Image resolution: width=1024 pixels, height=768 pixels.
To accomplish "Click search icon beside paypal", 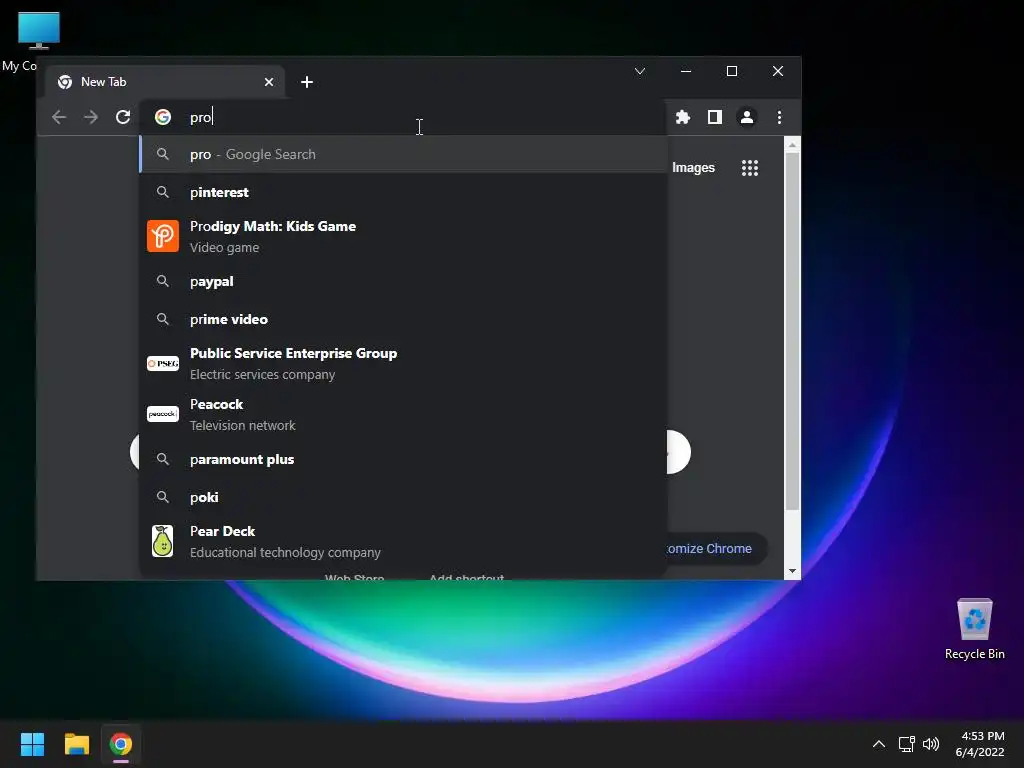I will click(x=163, y=281).
